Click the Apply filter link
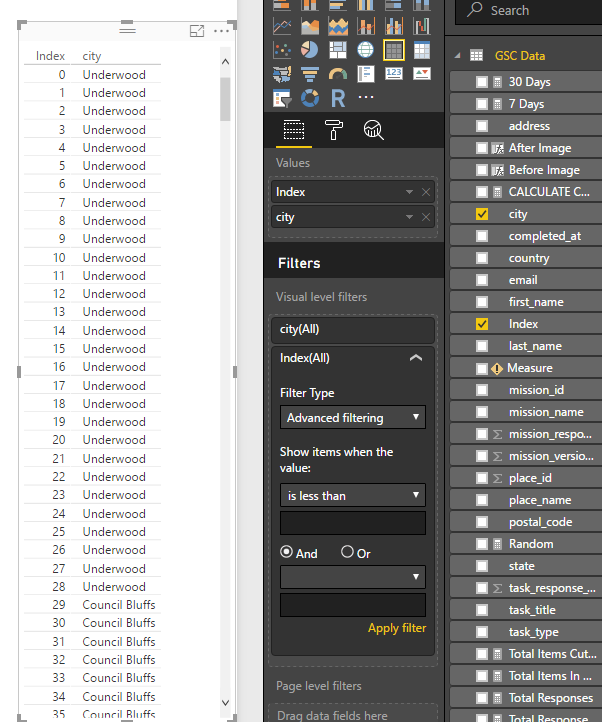The image size is (602, 722). point(397,628)
